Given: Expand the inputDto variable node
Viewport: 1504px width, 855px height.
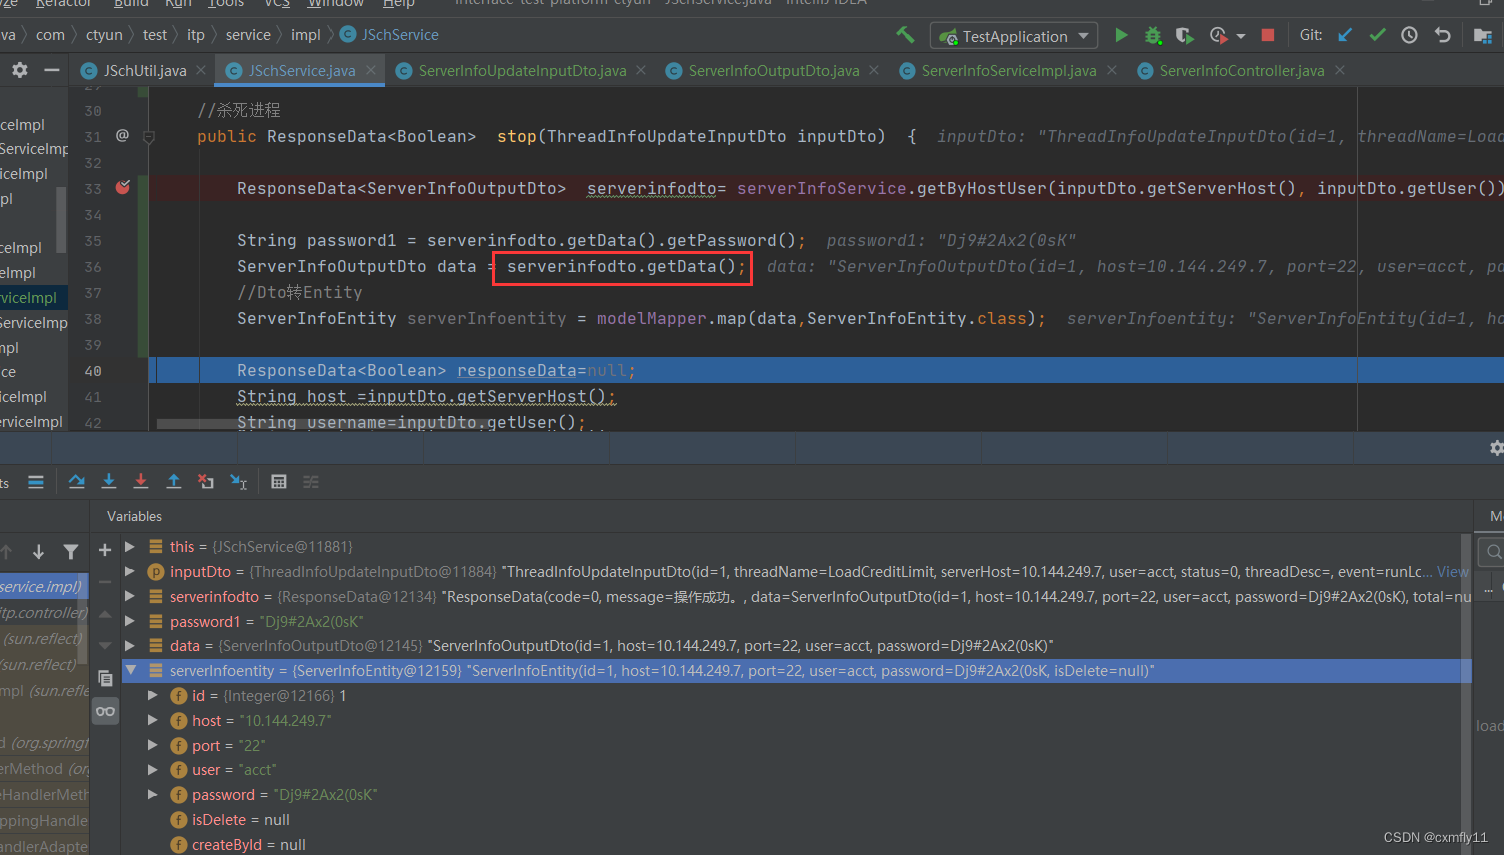Looking at the screenshot, I should coord(129,571).
